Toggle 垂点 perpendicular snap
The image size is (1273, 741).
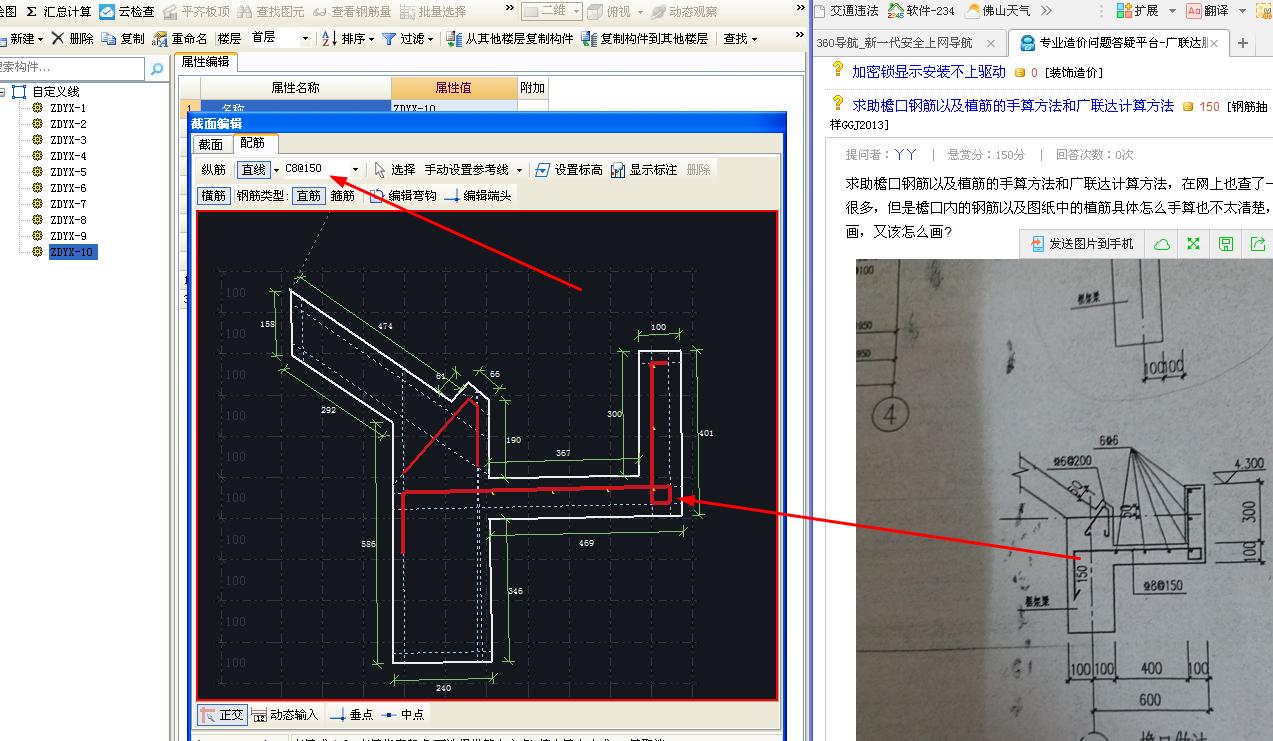click(x=350, y=715)
